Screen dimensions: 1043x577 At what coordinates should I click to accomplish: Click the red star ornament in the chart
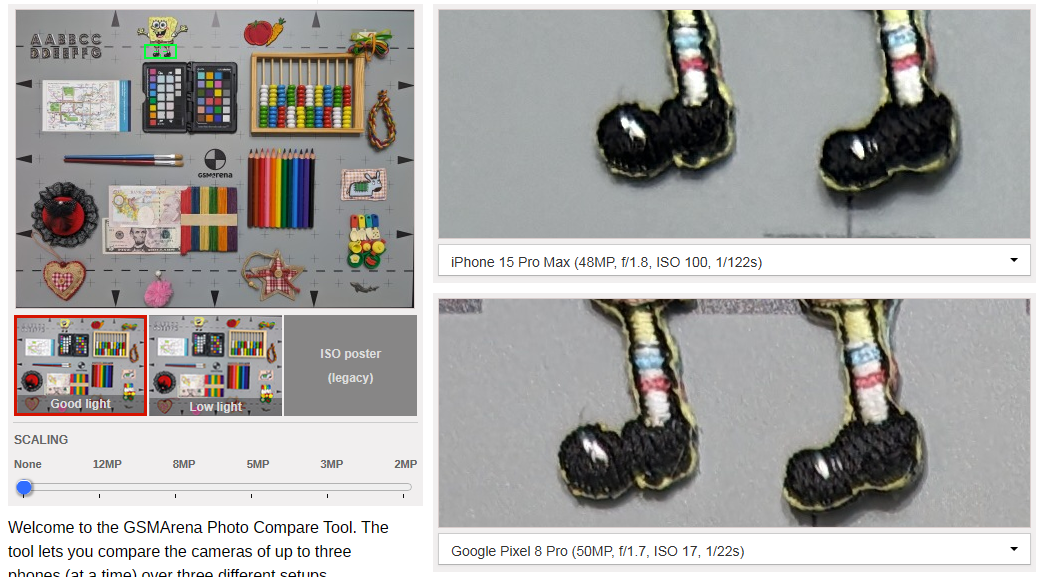(273, 274)
